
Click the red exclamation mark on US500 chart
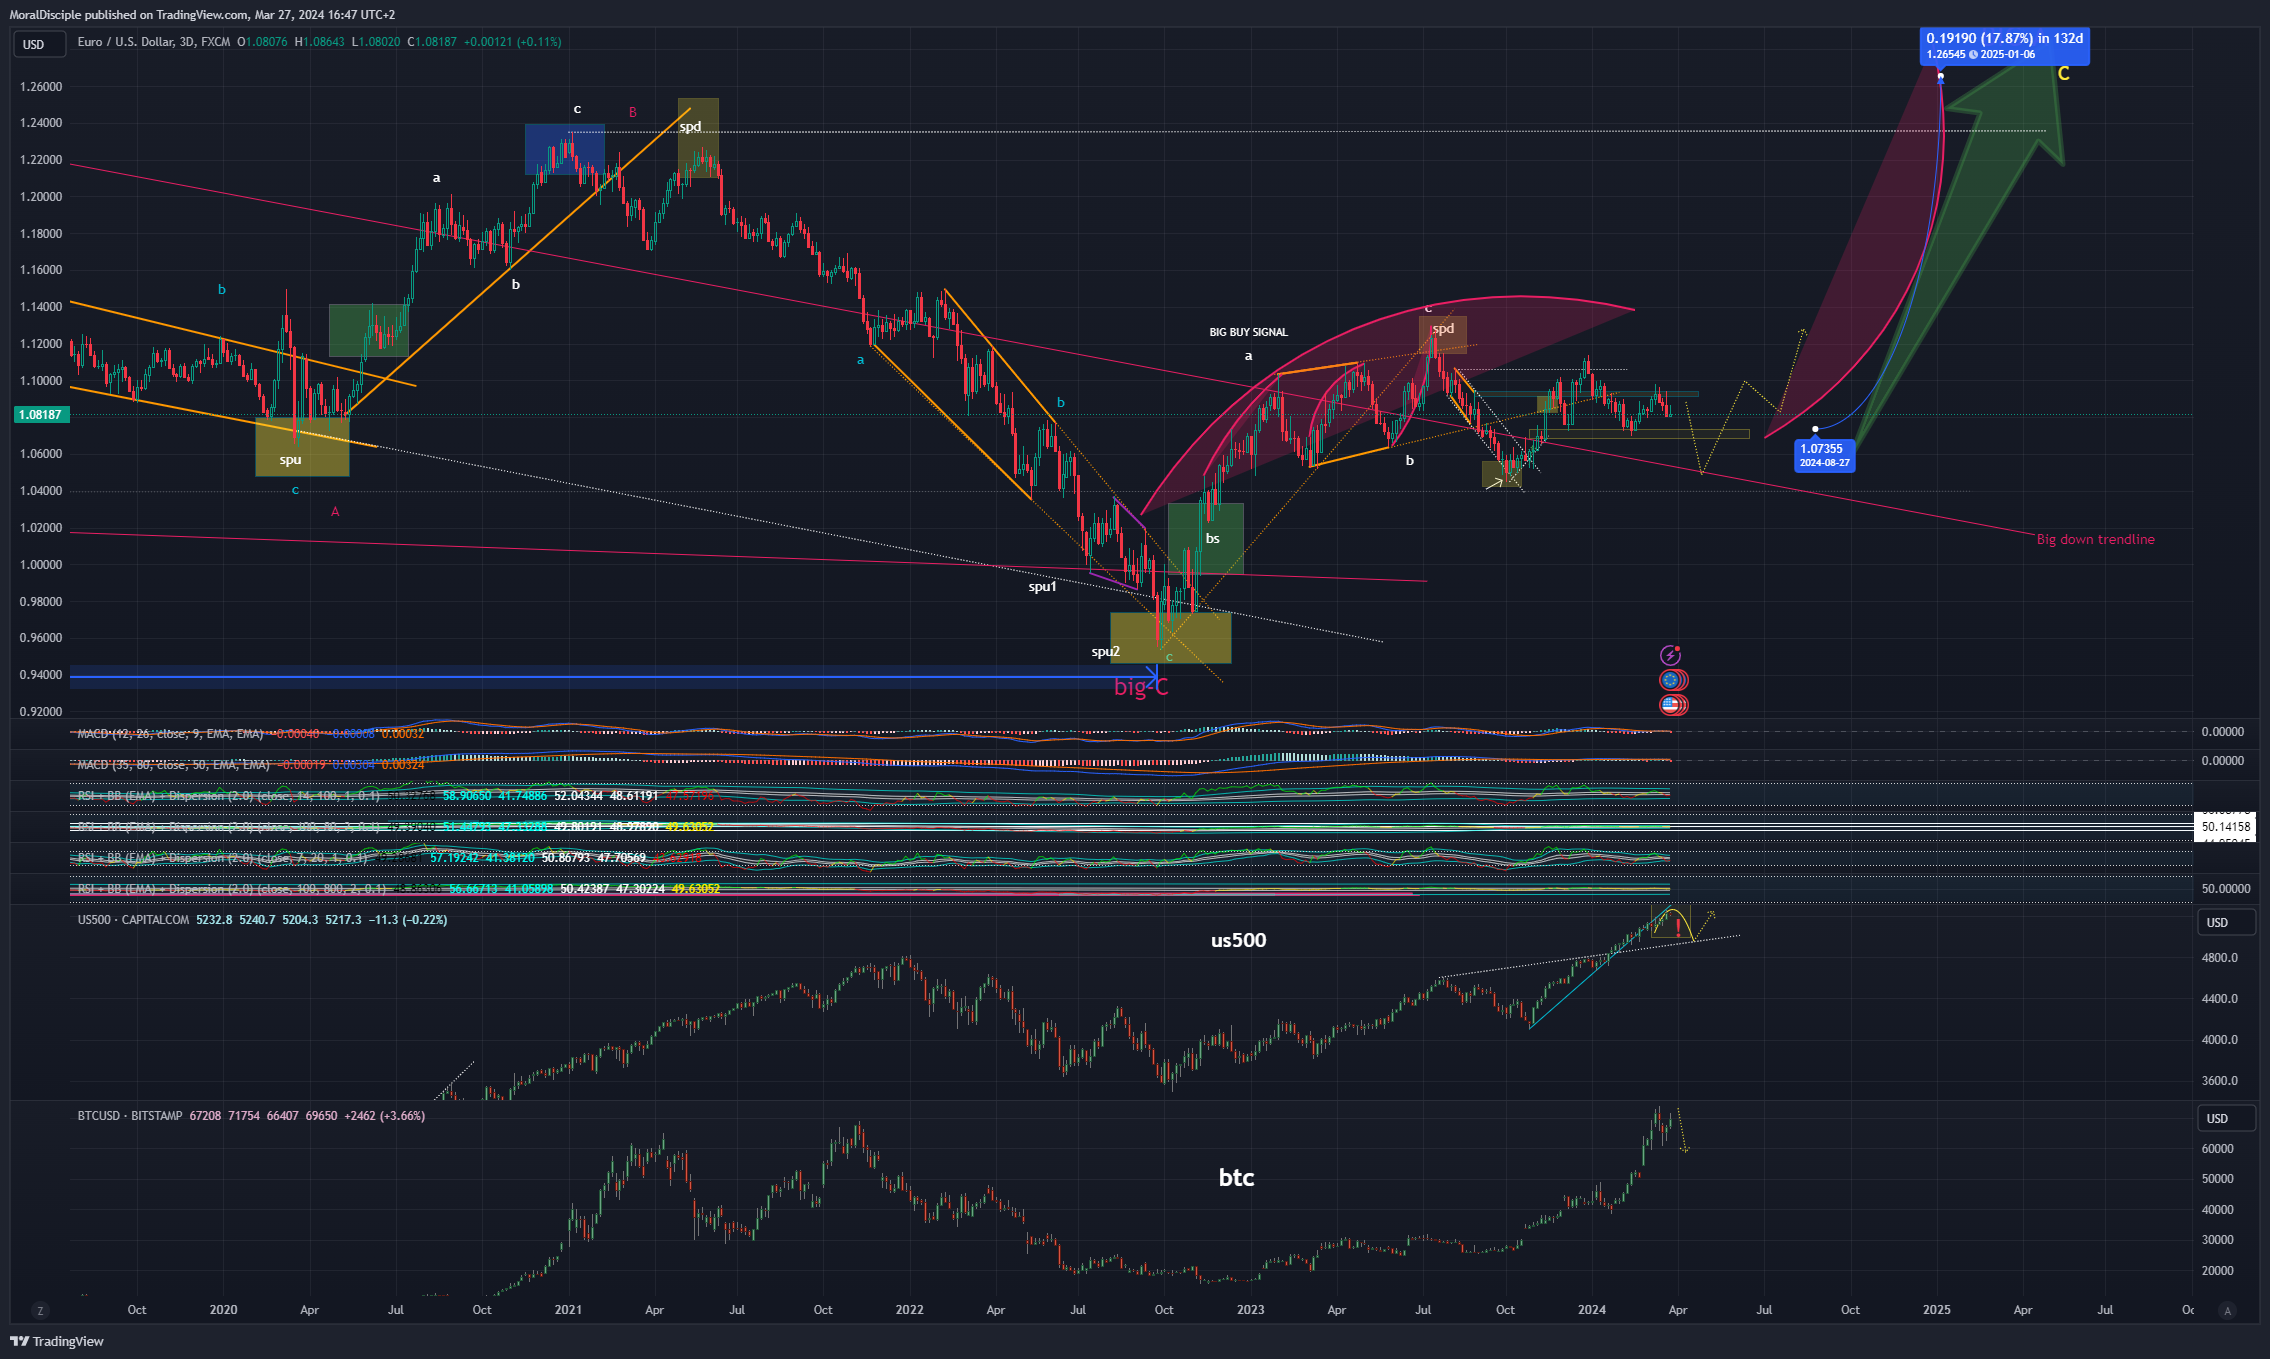(1678, 928)
